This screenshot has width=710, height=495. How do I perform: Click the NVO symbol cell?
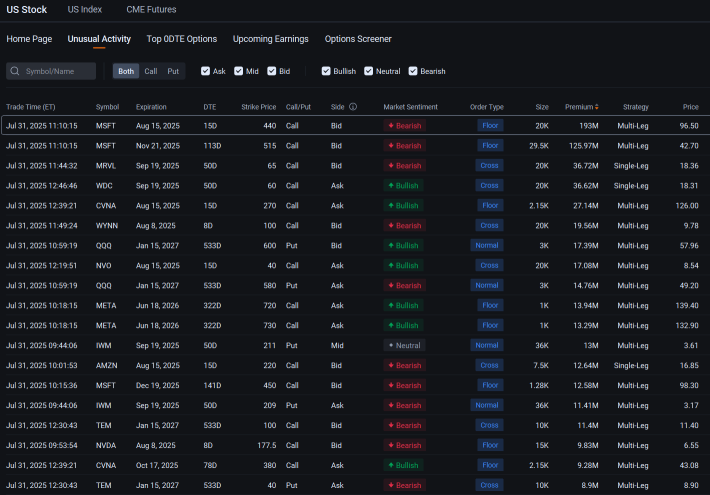(103, 265)
